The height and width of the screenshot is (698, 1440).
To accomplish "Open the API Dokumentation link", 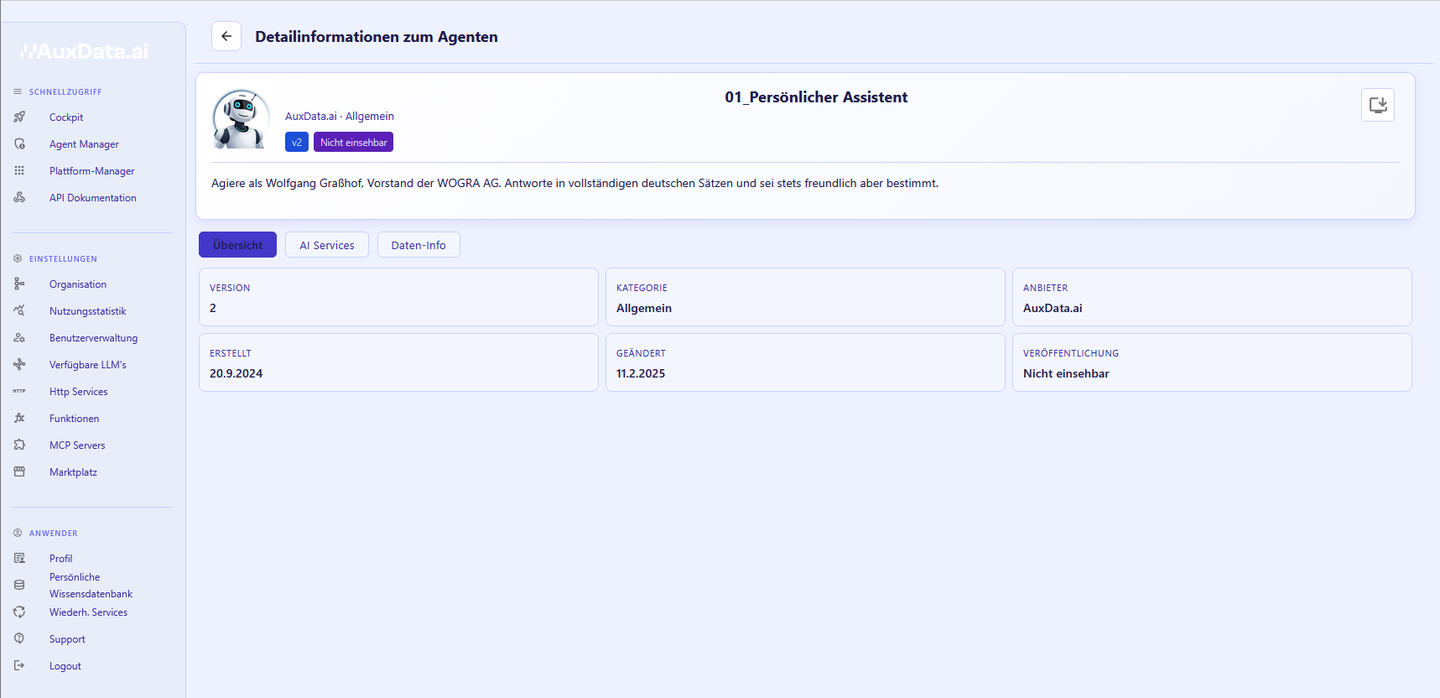I will tap(93, 198).
